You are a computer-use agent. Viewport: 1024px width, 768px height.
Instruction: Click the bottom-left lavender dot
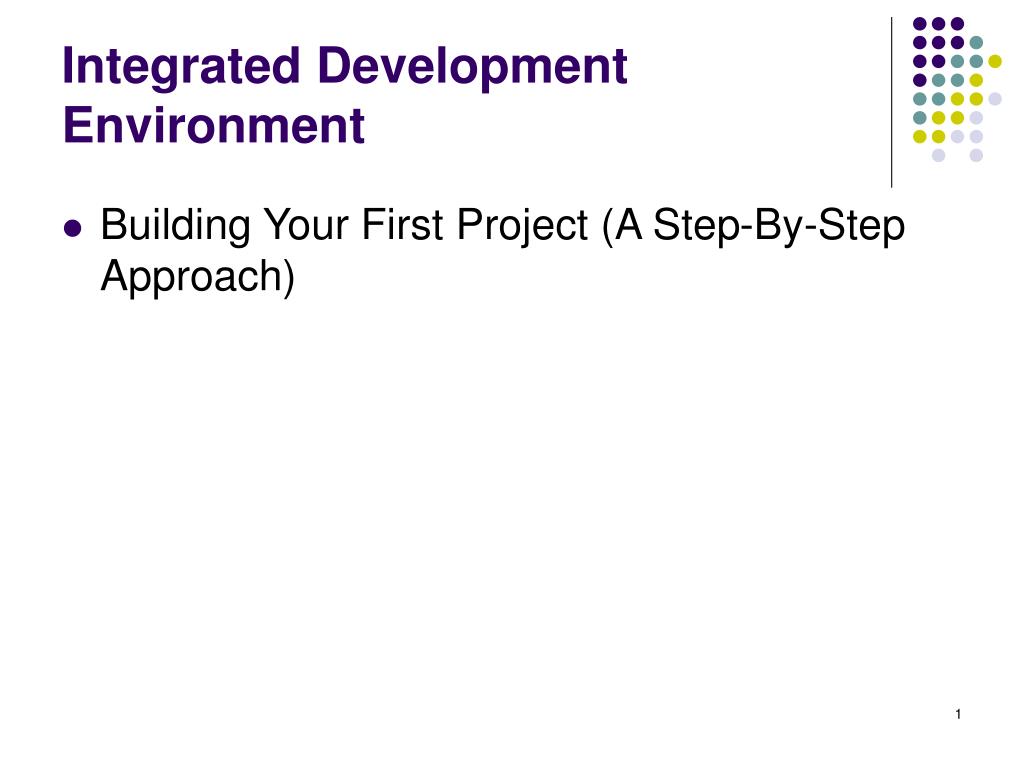[x=938, y=155]
